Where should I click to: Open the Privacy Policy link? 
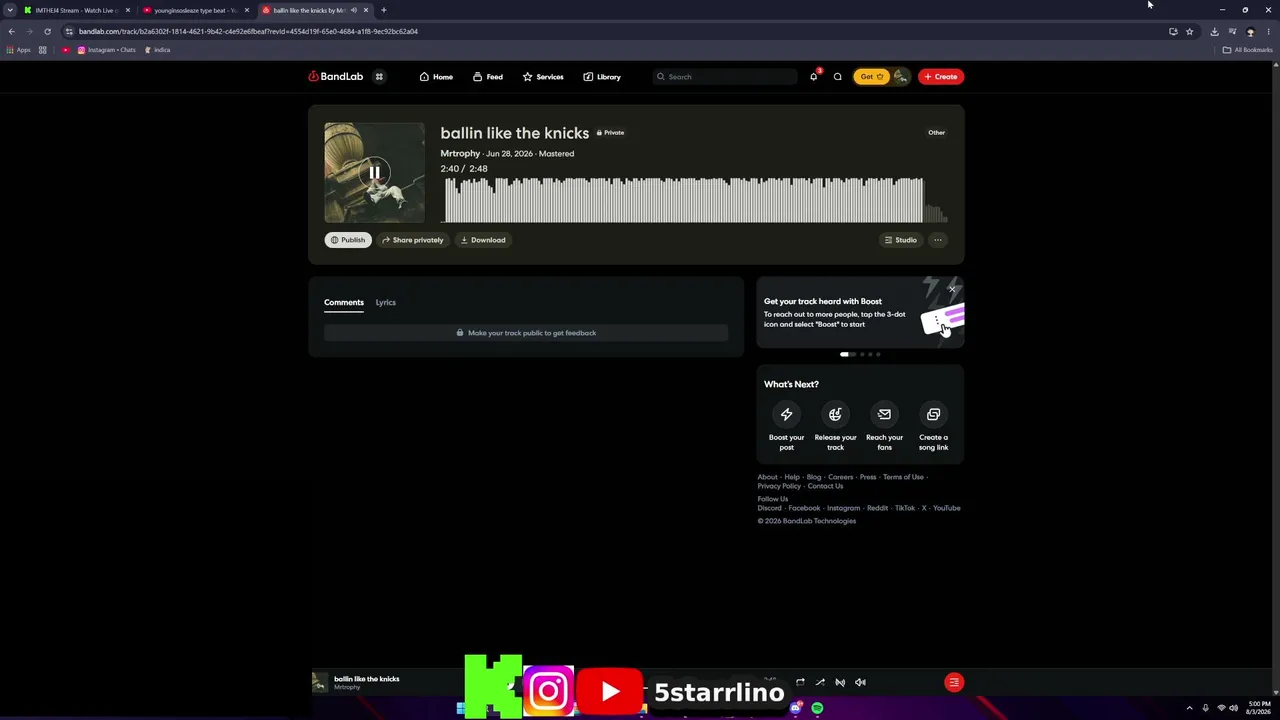779,486
